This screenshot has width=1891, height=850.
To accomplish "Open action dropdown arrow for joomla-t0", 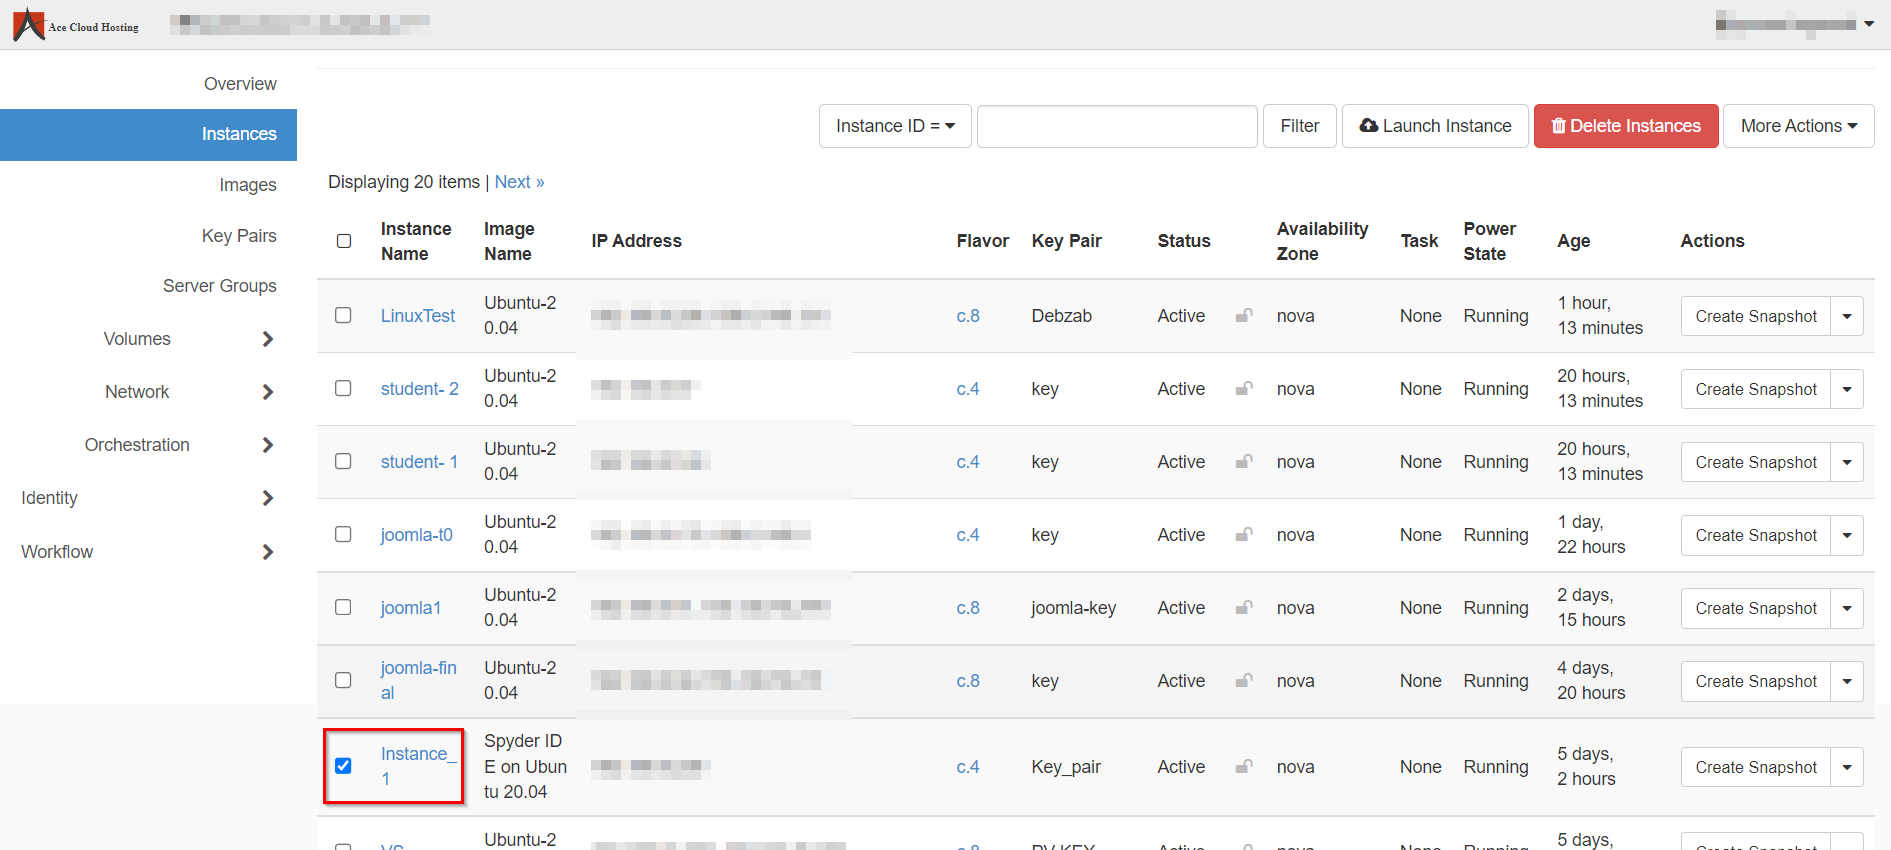I will [1846, 535].
